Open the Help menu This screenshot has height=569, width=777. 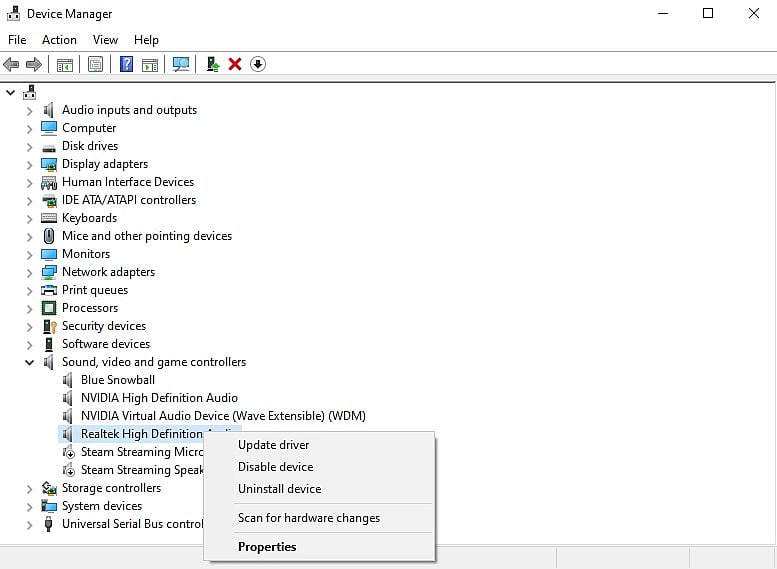pyautogui.click(x=146, y=40)
